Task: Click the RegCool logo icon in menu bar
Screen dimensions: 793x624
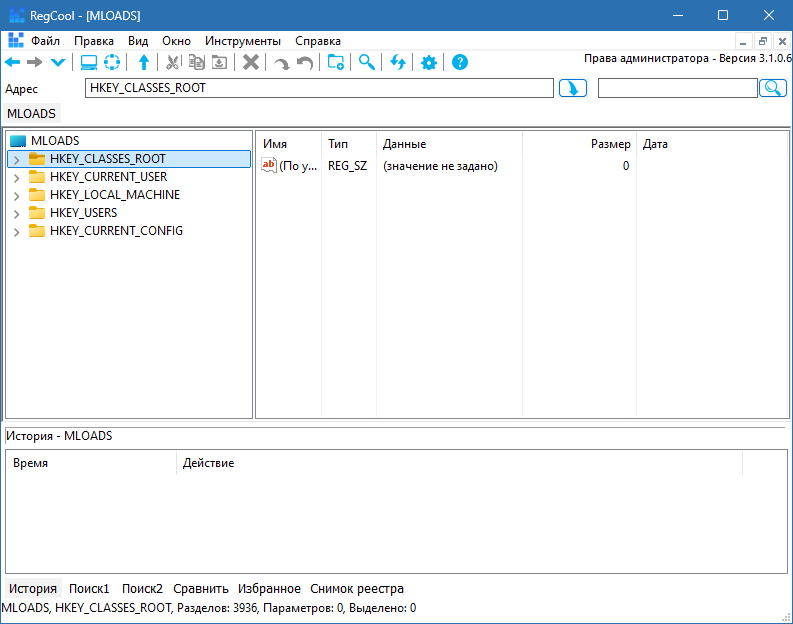Action: 16,40
